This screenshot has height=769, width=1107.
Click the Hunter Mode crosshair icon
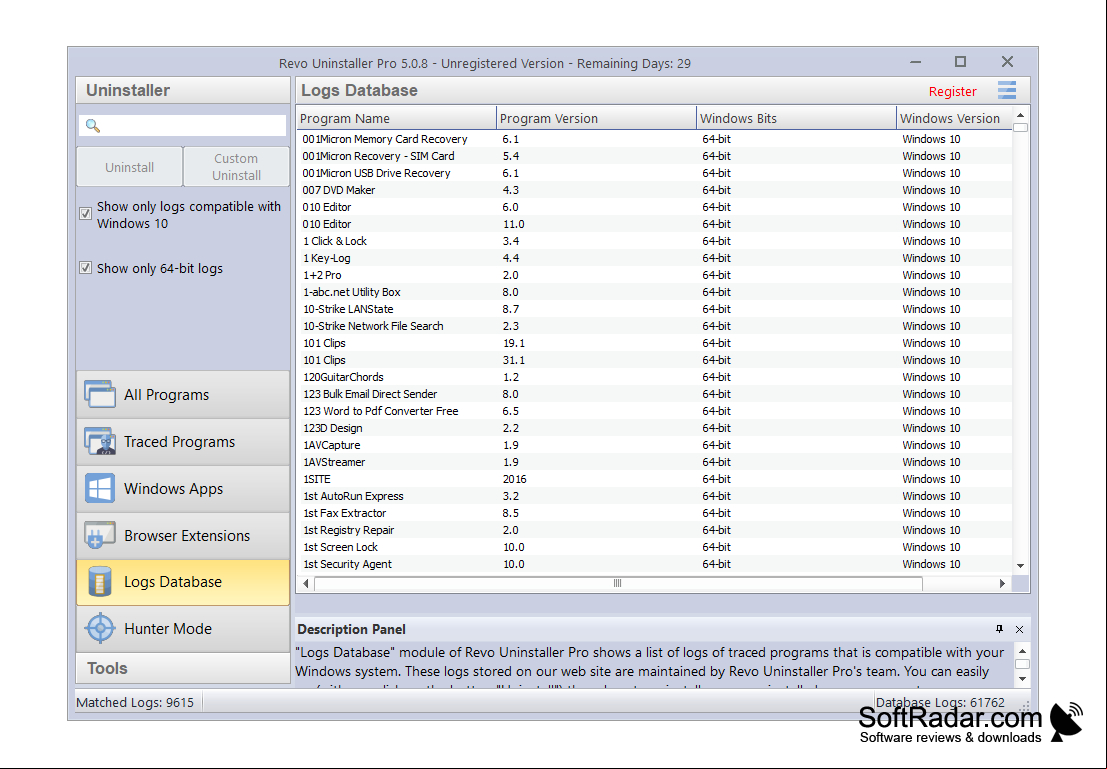click(x=100, y=628)
